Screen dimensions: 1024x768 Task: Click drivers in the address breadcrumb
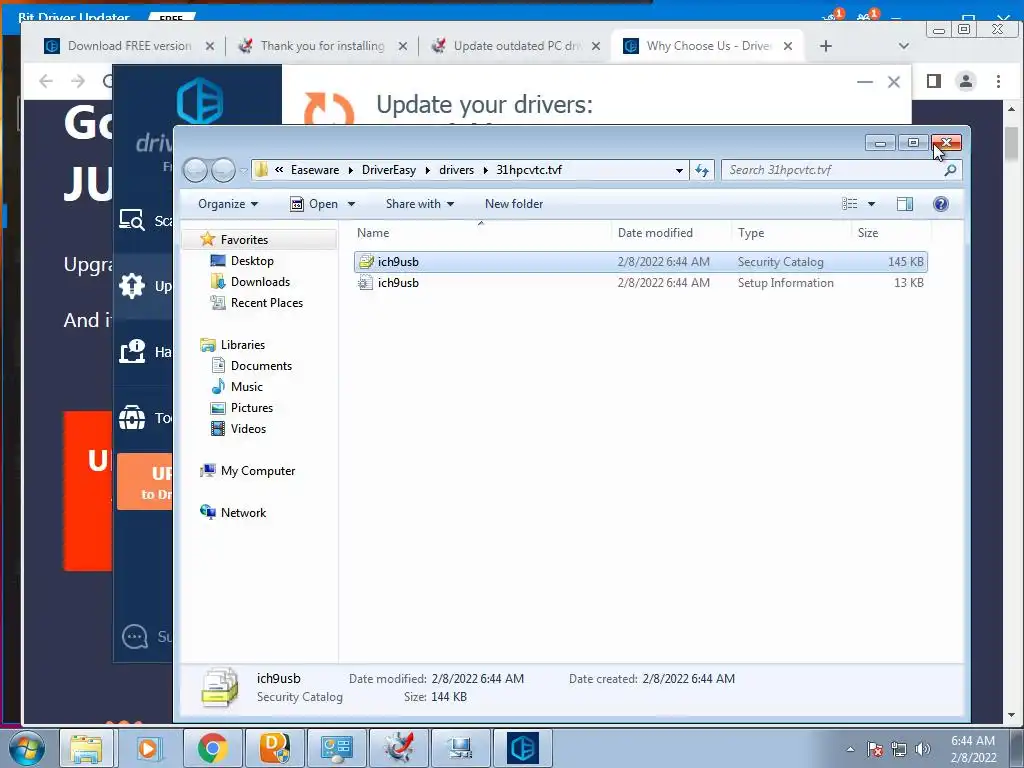456,170
